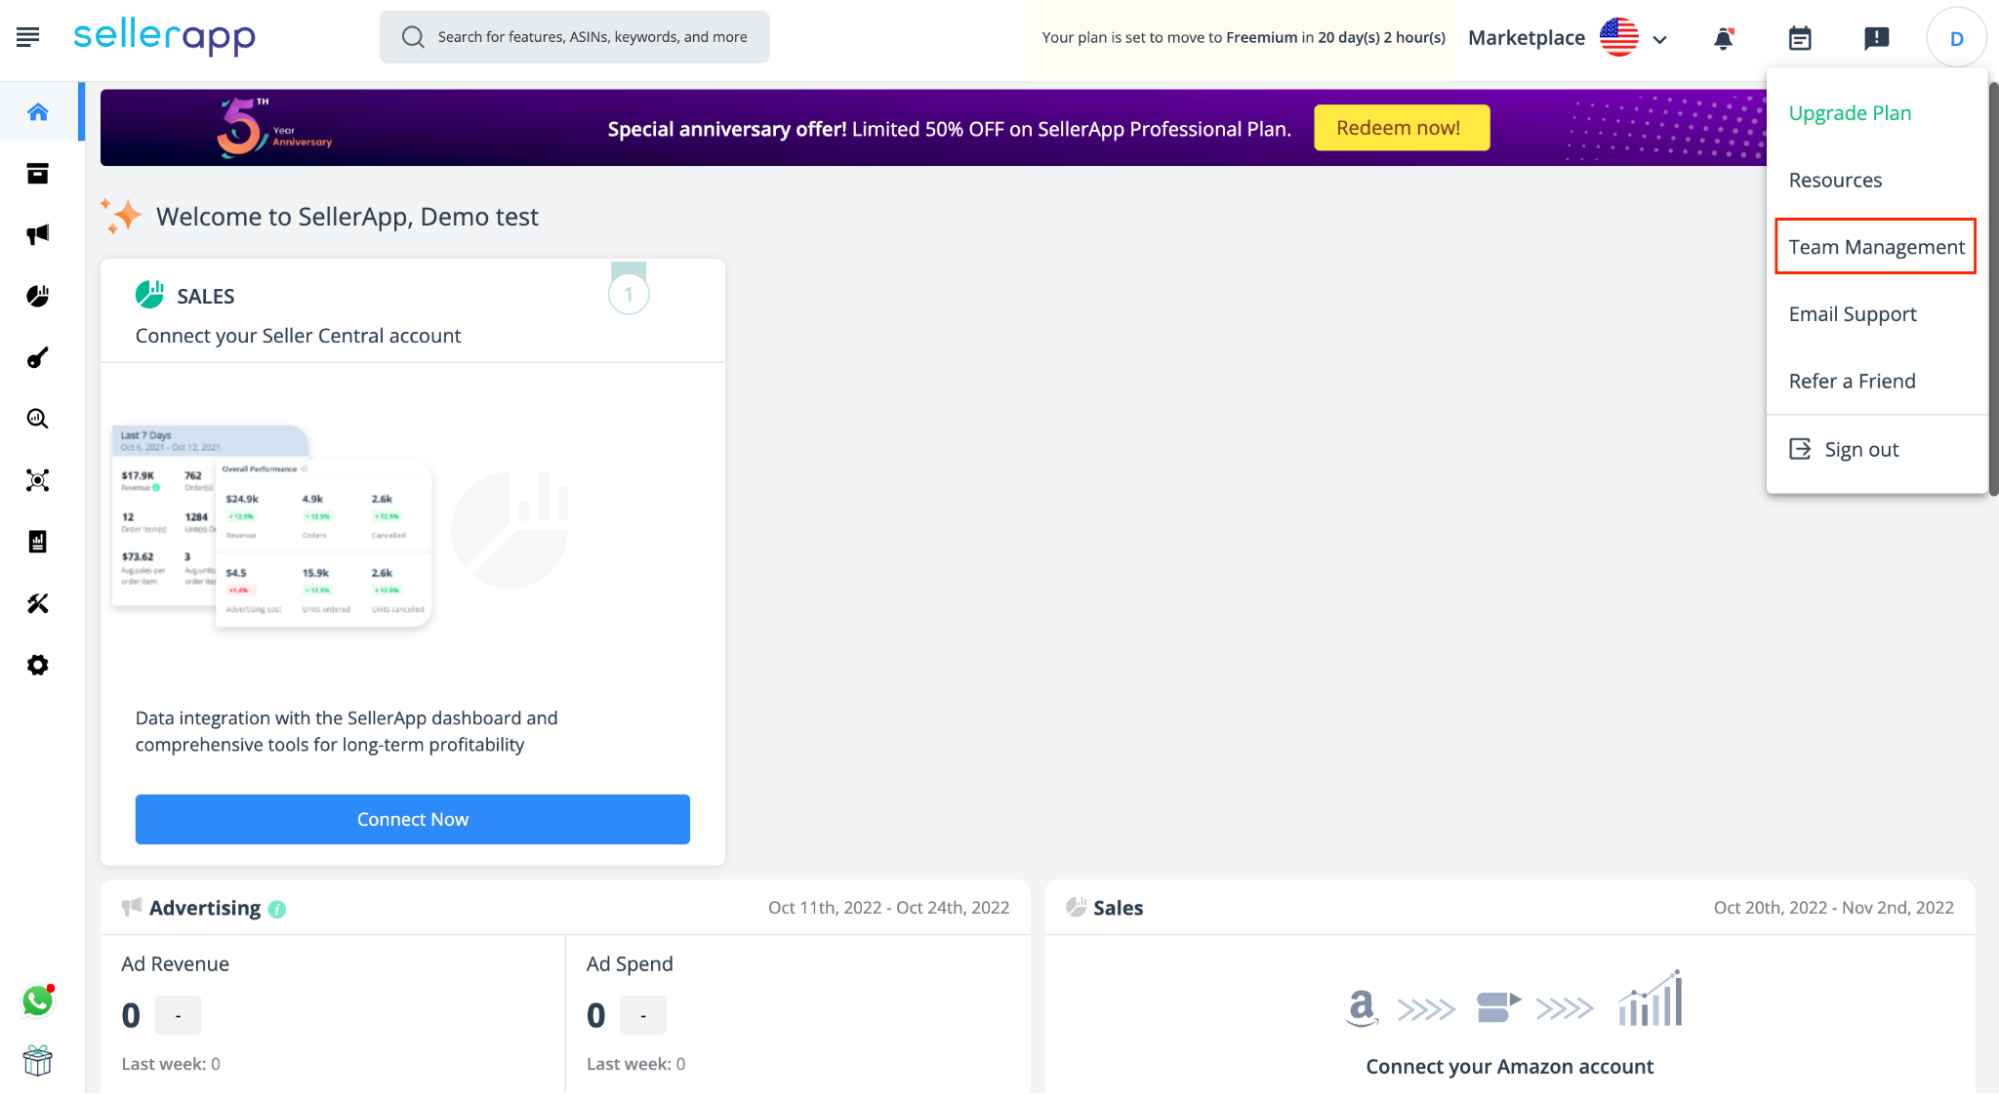The height and width of the screenshot is (1094, 1999).
Task: Click the 'Ad Revenue' label
Action: click(175, 964)
